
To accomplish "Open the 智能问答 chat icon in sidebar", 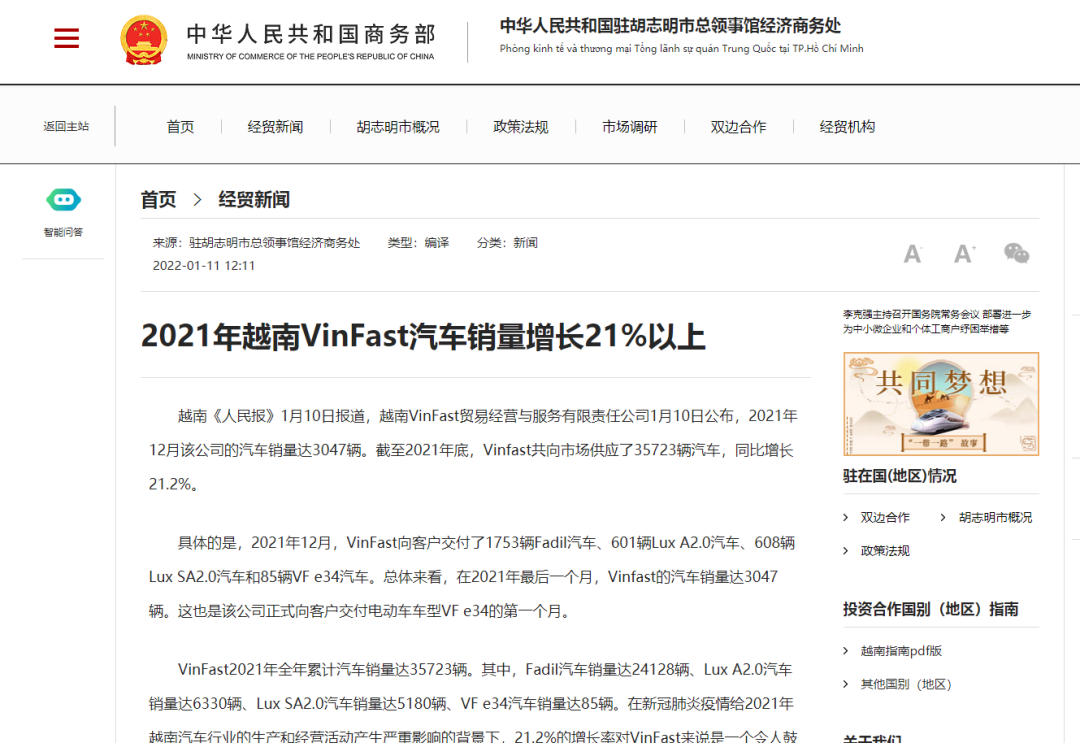I will pyautogui.click(x=63, y=199).
